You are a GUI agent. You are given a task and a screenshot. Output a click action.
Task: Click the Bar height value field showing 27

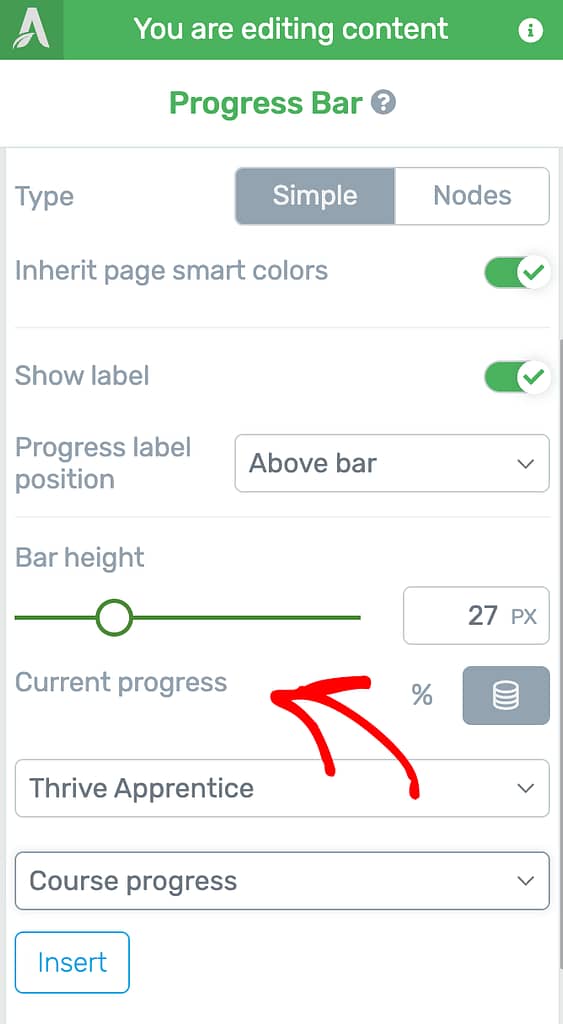pos(476,616)
